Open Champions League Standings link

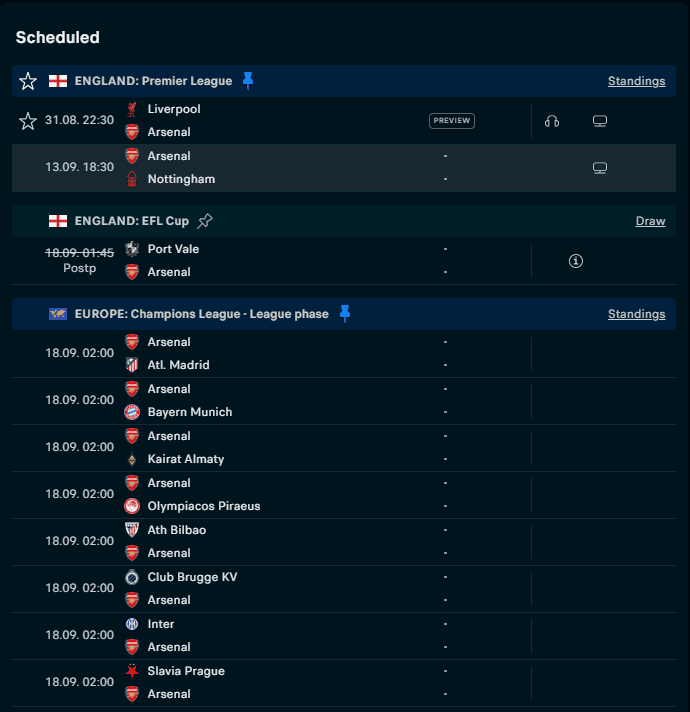coord(636,314)
